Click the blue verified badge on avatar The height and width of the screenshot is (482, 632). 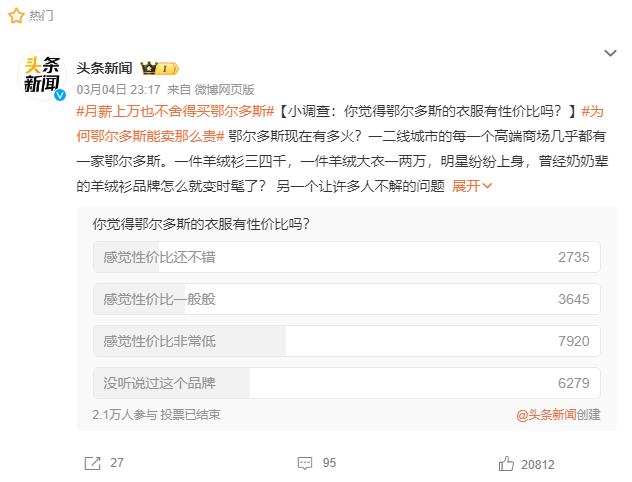click(60, 93)
